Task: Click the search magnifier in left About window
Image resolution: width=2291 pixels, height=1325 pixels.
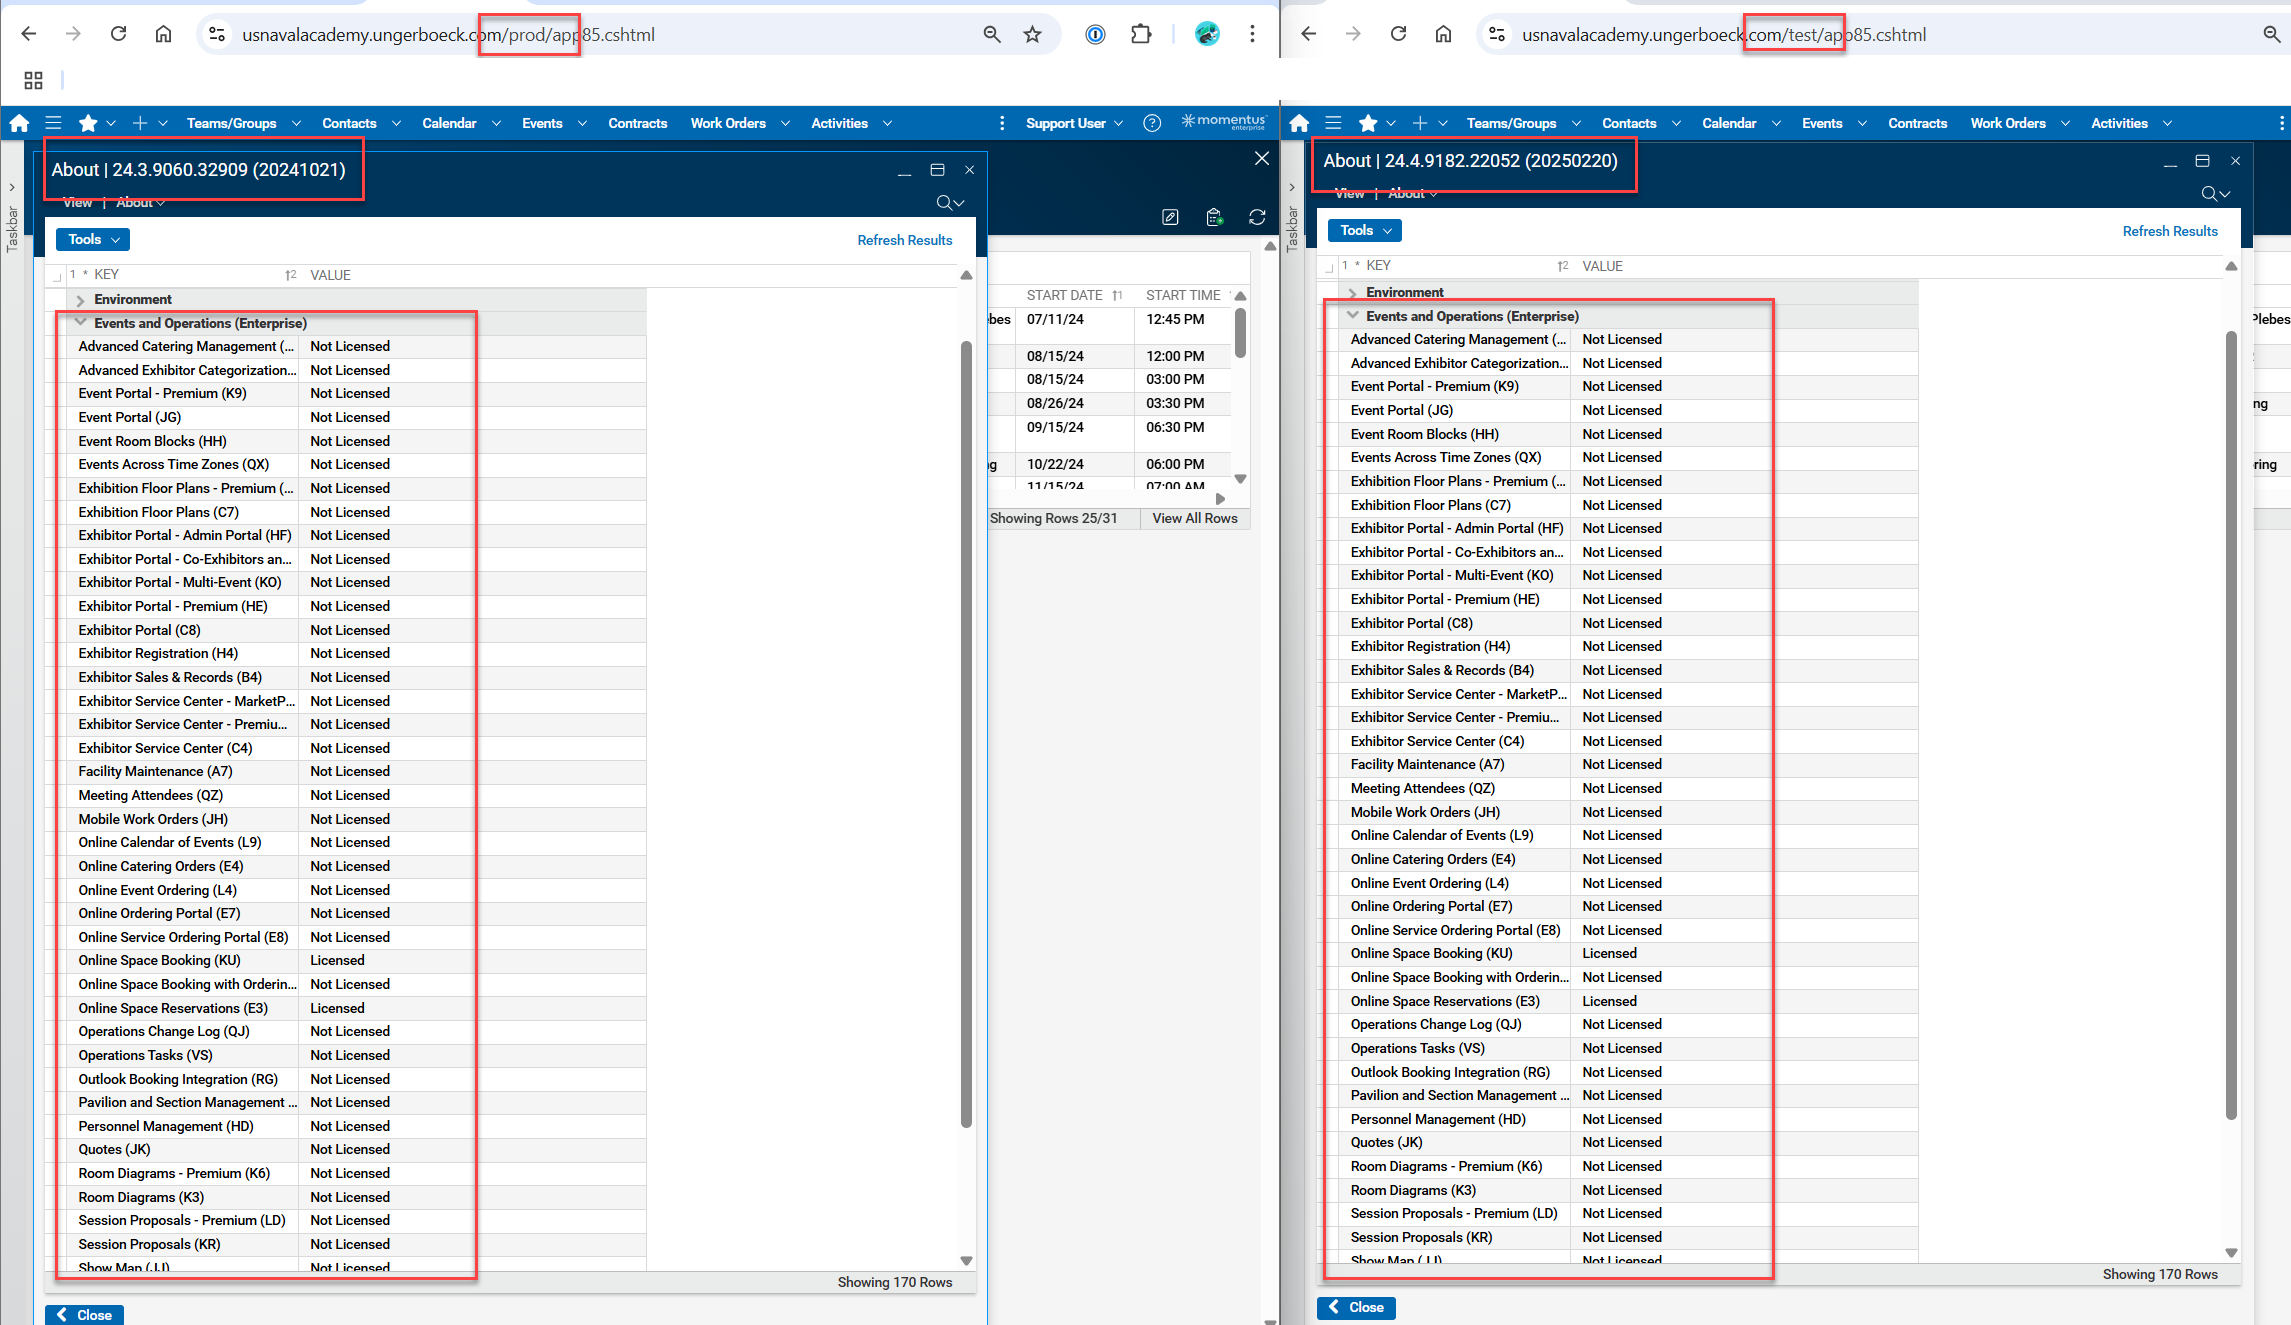Action: (945, 203)
